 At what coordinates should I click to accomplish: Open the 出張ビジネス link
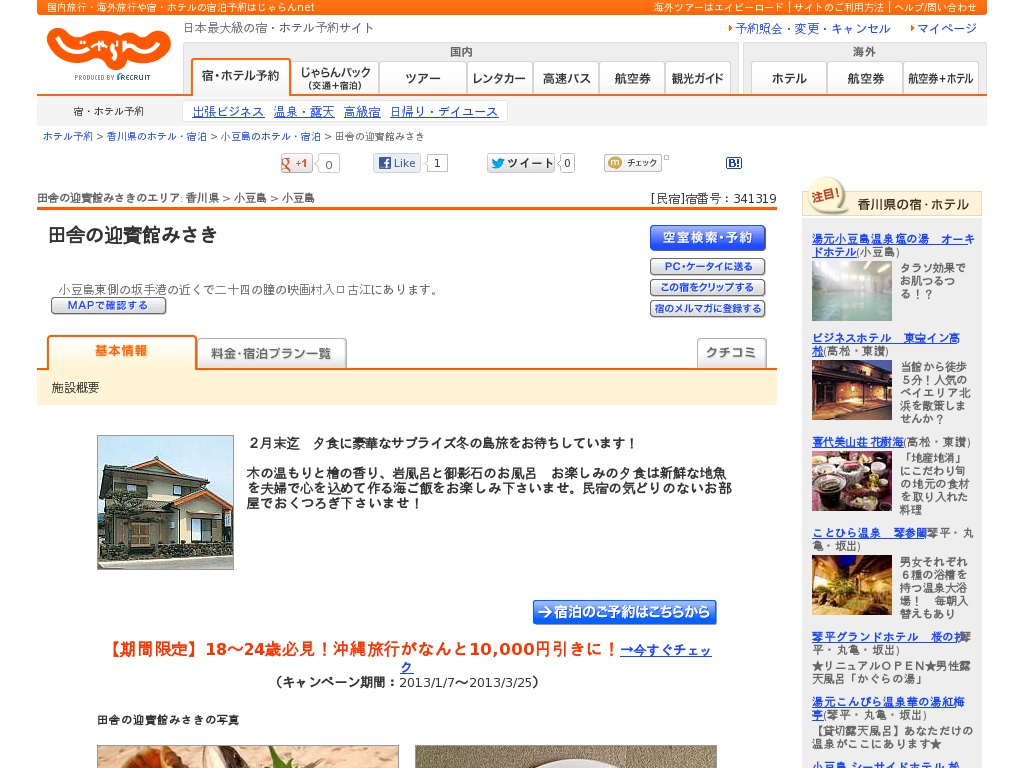[228, 112]
